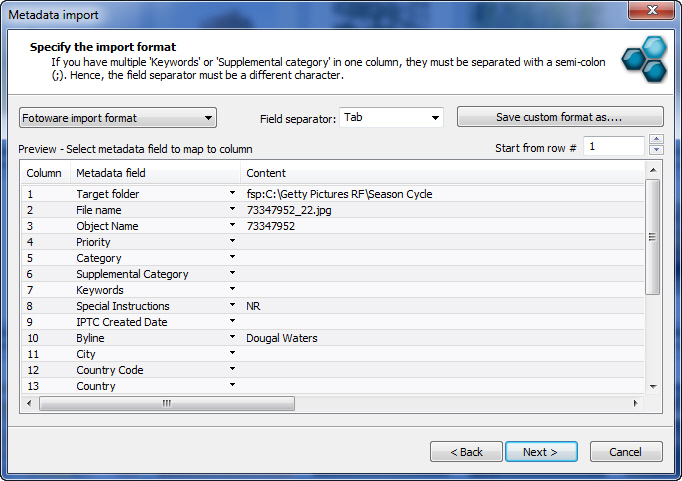This screenshot has height=481, width=682.
Task: Expand the Country Code field dropdown
Action: tap(232, 370)
